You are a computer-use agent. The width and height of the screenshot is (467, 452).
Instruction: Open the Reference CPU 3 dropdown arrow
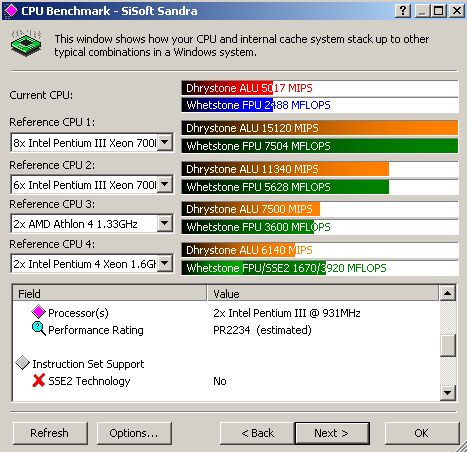click(165, 223)
